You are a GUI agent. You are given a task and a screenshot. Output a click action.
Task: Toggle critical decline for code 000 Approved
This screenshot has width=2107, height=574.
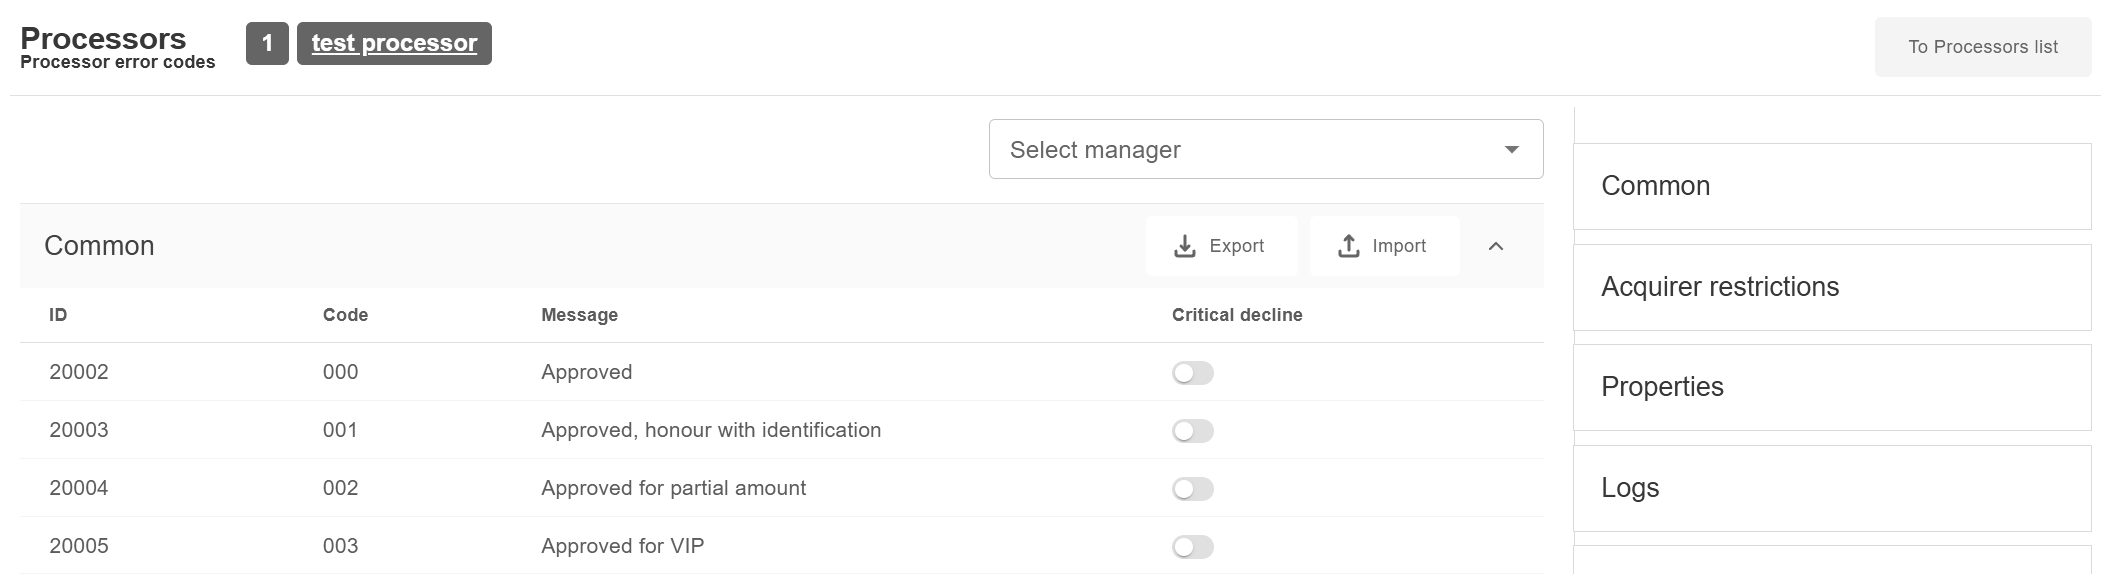[1193, 373]
